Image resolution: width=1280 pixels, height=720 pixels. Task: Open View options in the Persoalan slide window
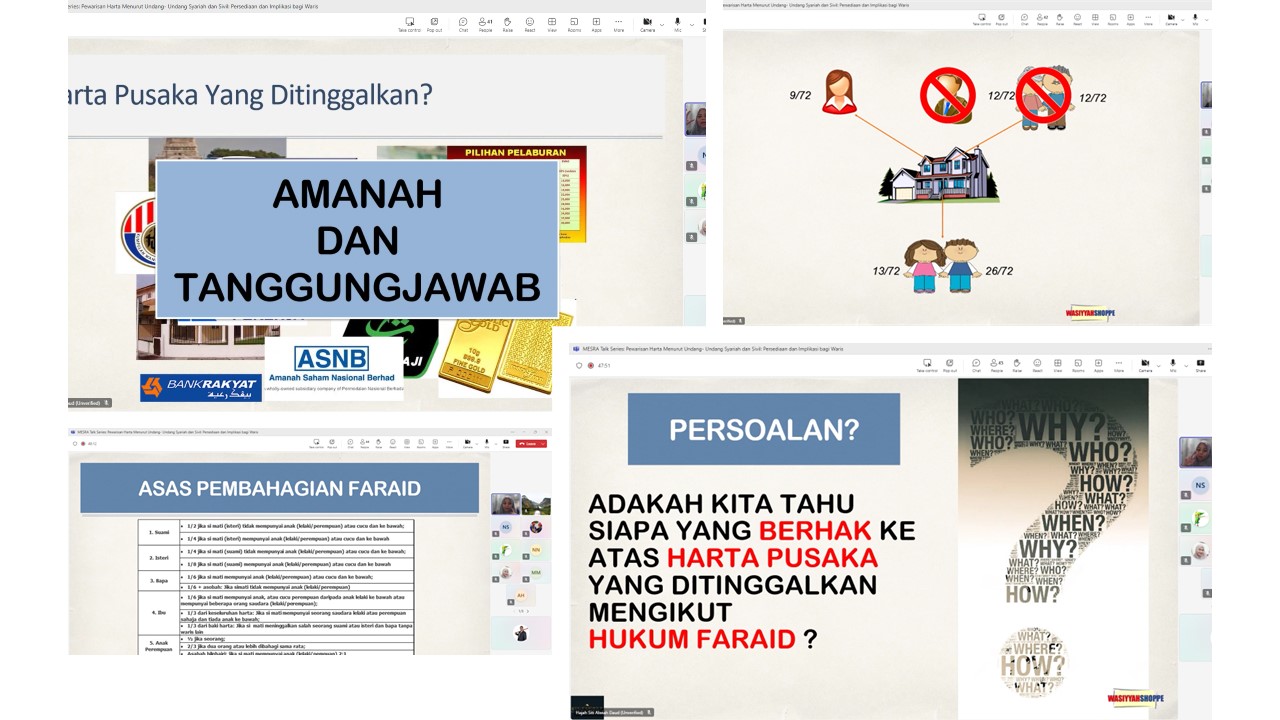coord(1059,365)
